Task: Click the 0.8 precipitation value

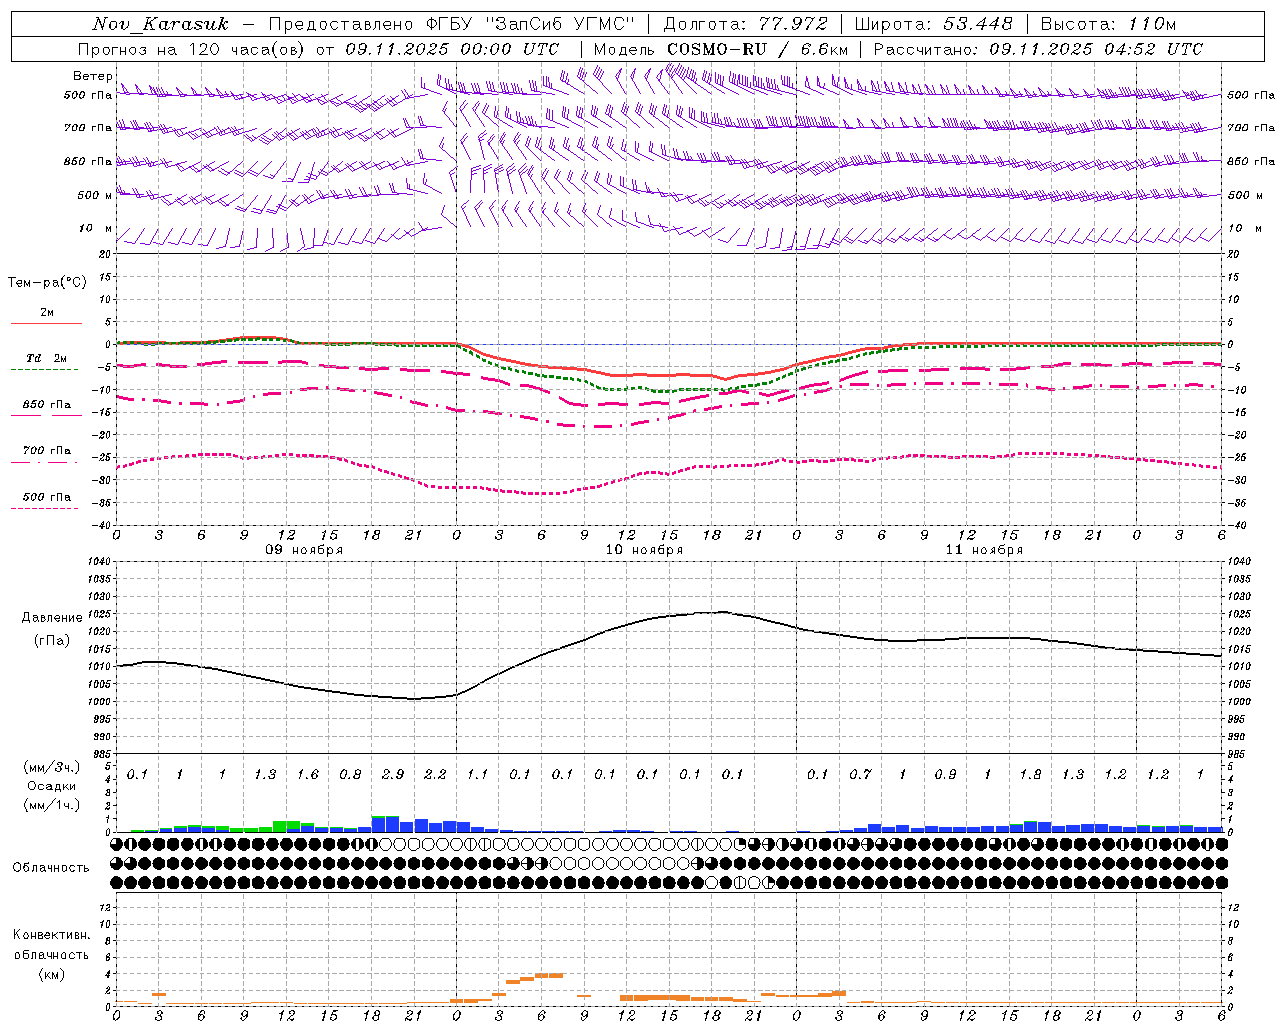Action: coord(350,774)
